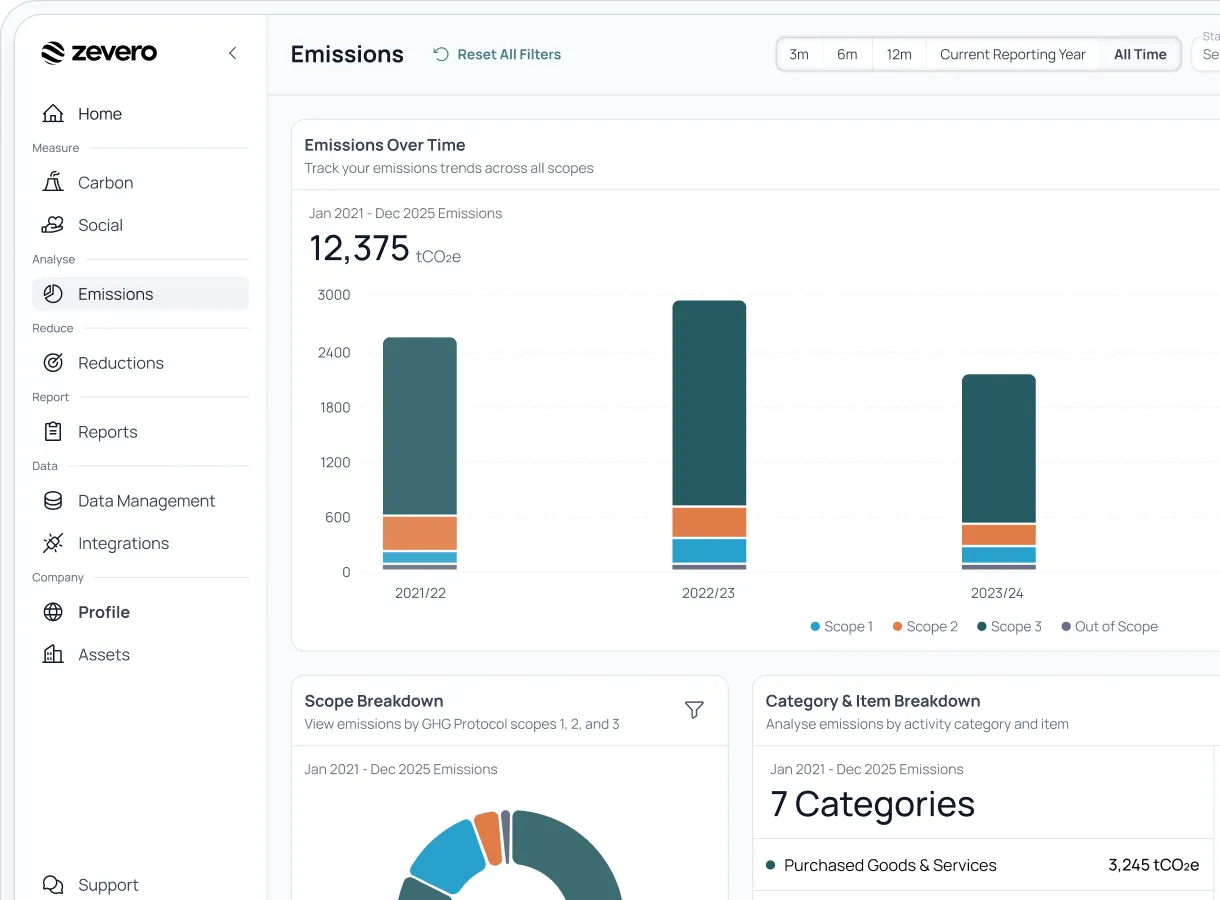Toggle the Scope 1 legend entry
This screenshot has height=900, width=1220.
(x=841, y=627)
